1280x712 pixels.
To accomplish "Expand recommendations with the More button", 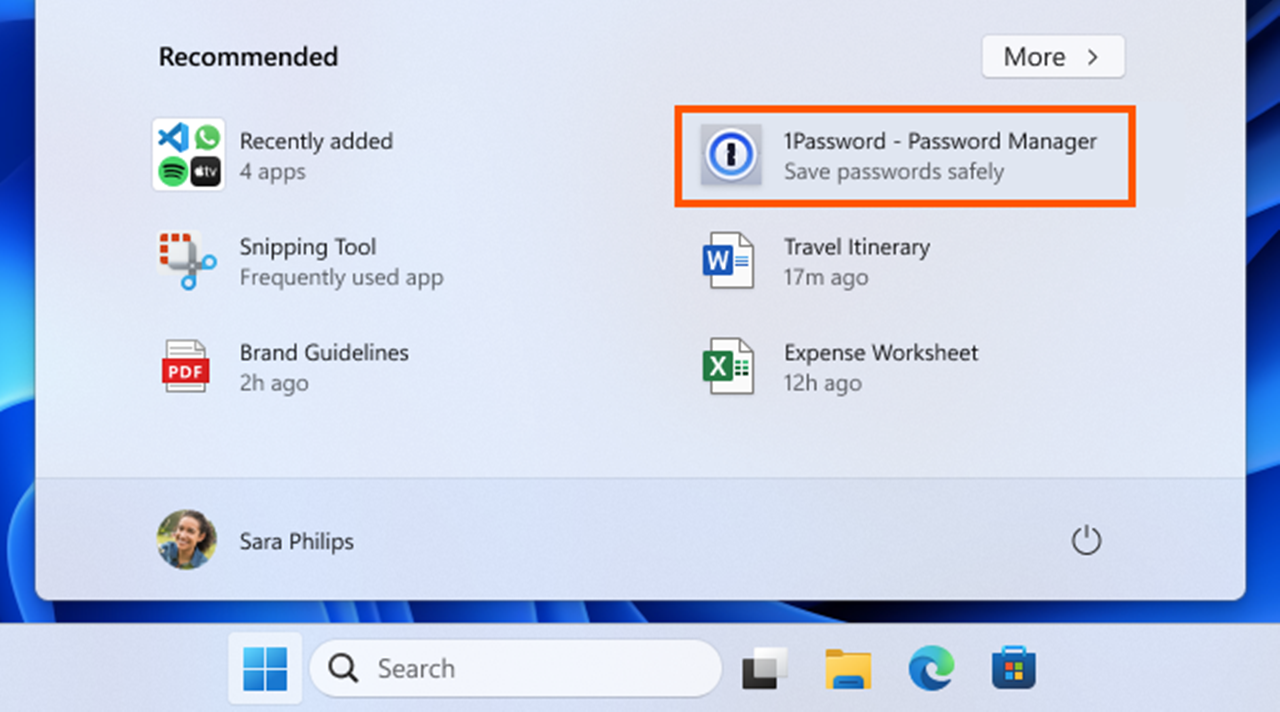I will click(1052, 57).
